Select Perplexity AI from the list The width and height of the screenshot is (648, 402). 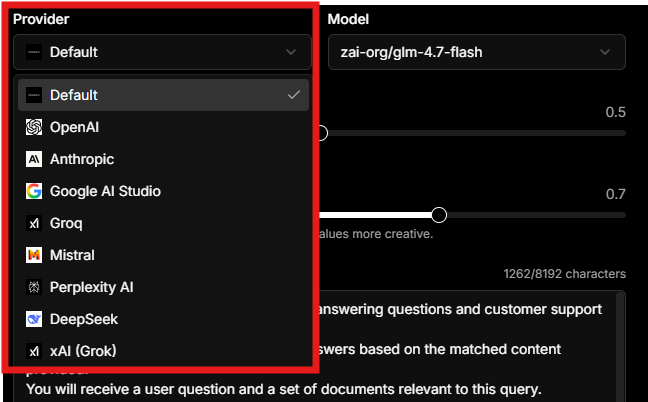coord(163,287)
